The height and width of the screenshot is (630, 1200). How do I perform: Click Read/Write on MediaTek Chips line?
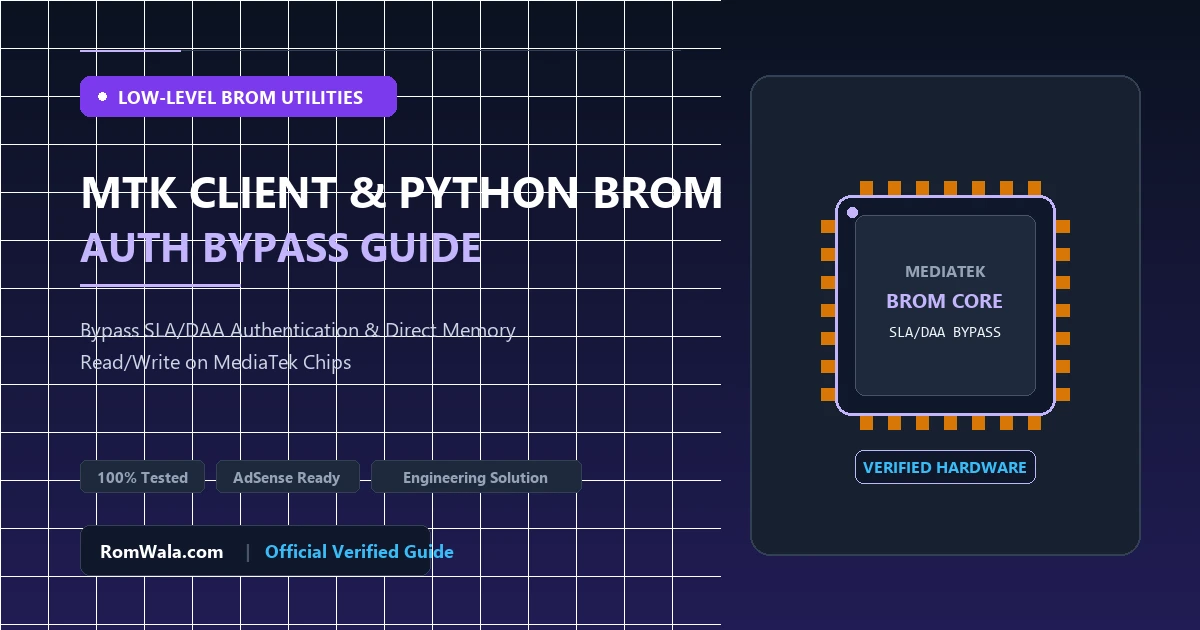pos(216,362)
